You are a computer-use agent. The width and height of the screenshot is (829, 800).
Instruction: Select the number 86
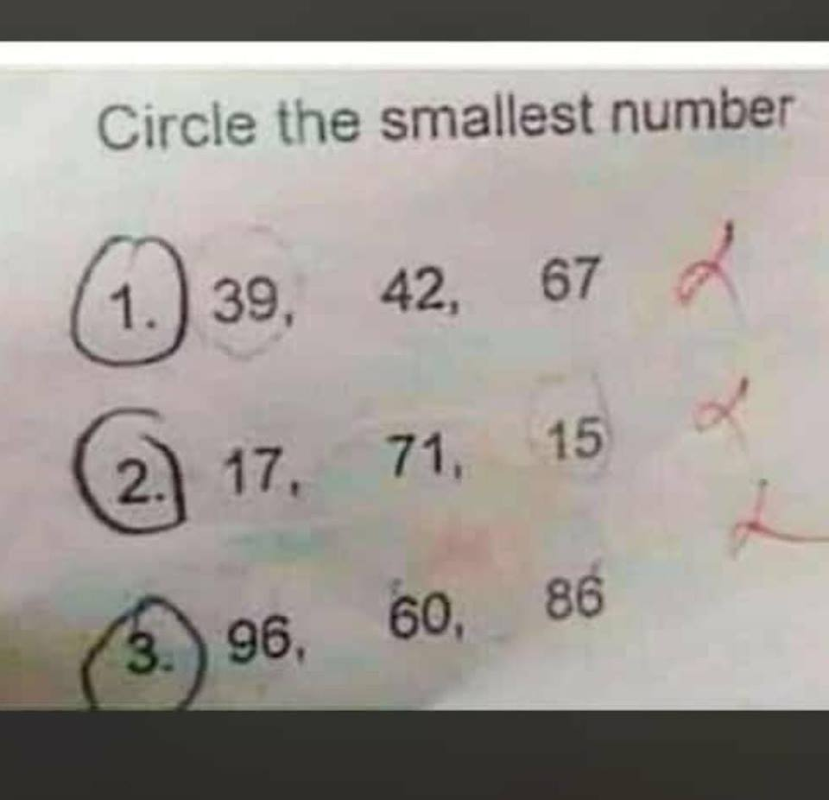point(574,597)
